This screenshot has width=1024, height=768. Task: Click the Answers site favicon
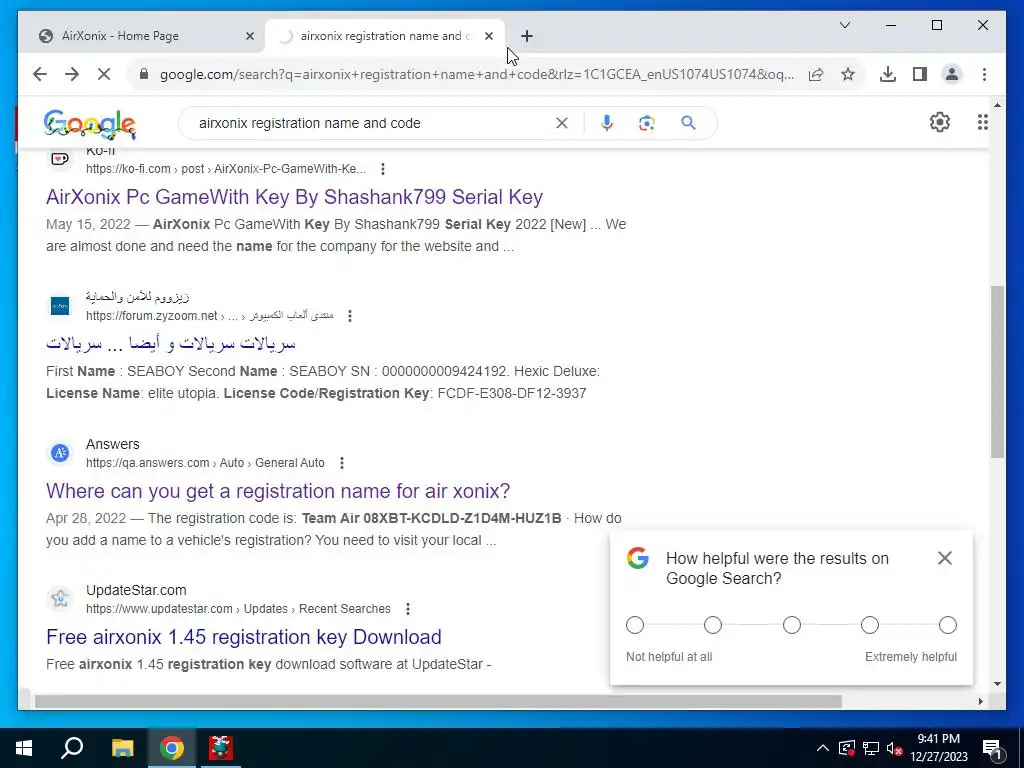pyautogui.click(x=60, y=453)
